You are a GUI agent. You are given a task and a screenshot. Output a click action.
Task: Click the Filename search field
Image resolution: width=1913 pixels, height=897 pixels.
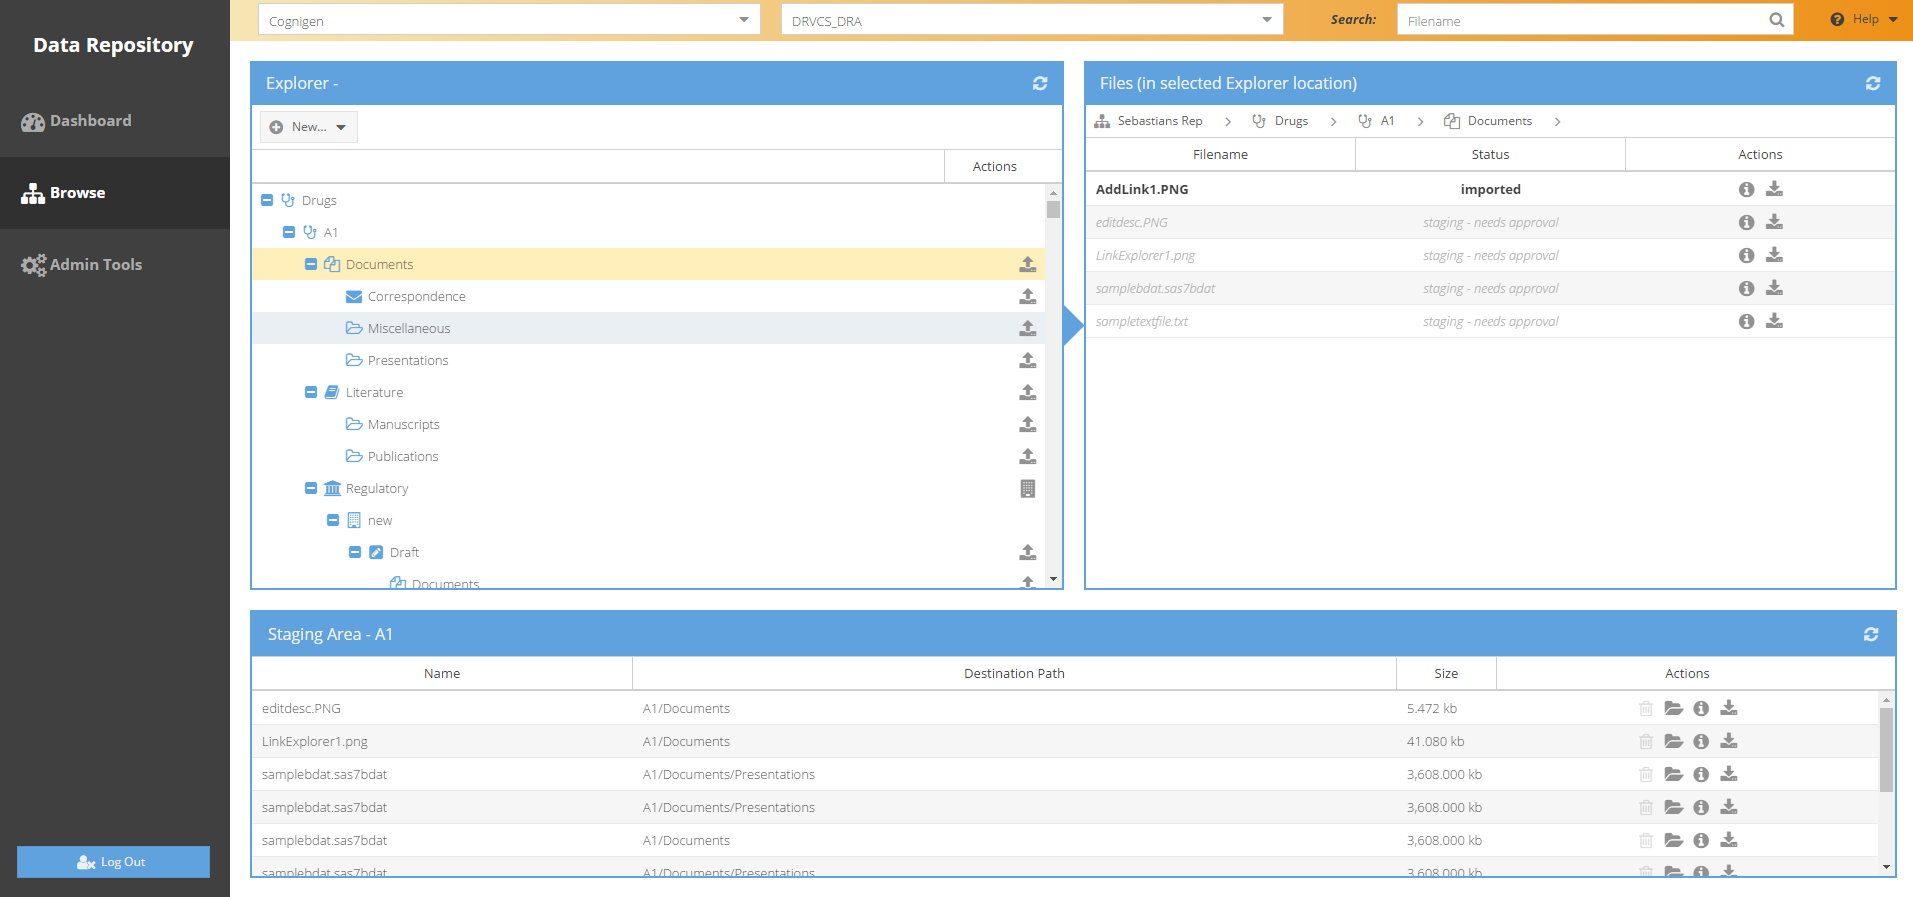click(x=1580, y=20)
